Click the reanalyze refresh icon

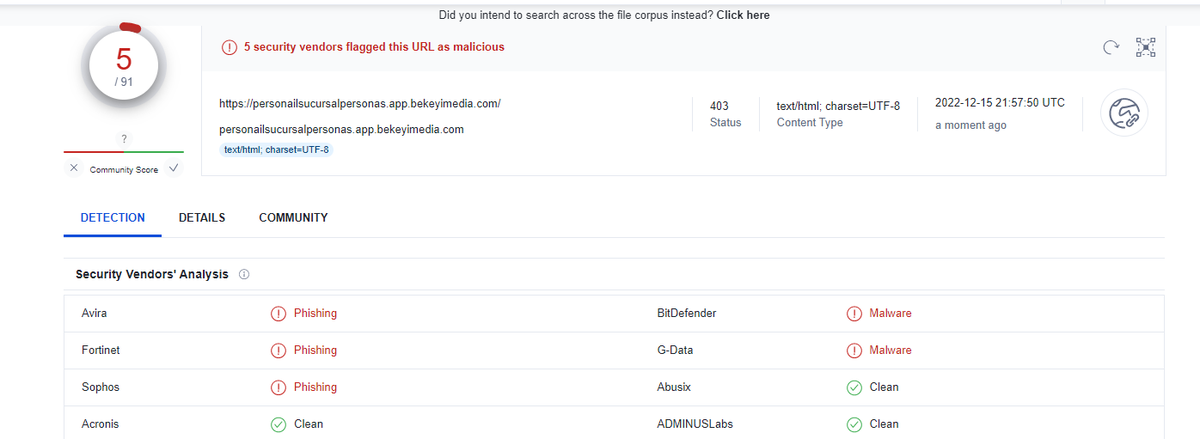[x=1109, y=47]
